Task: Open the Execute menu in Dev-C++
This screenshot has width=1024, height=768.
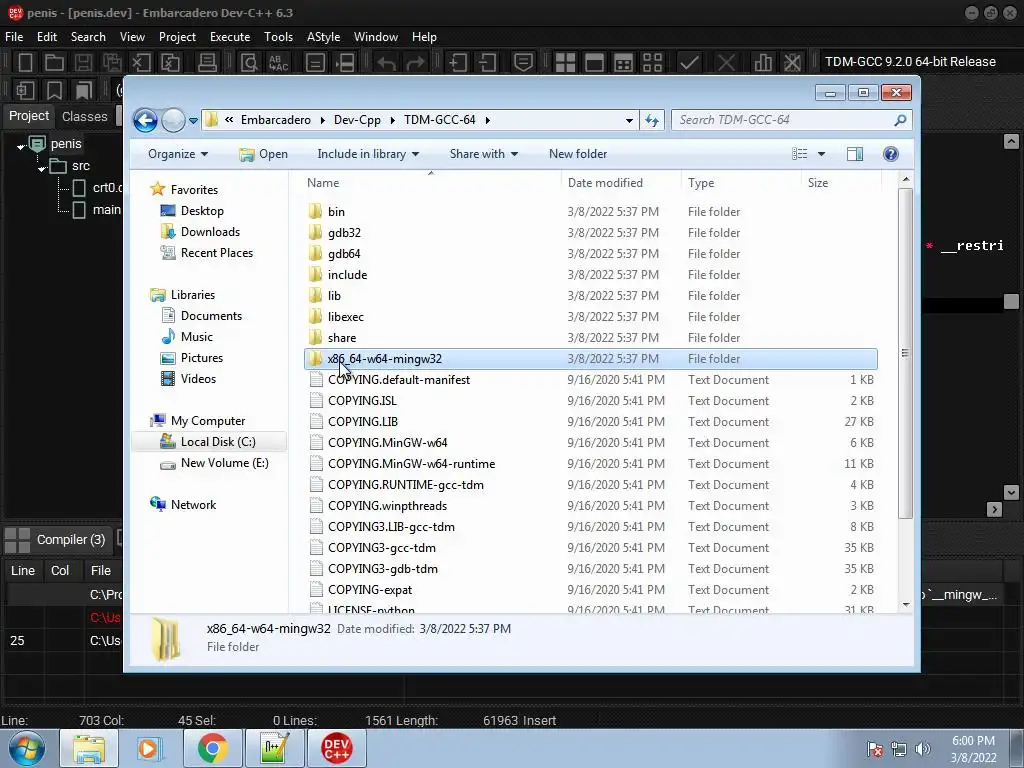Action: 230,37
